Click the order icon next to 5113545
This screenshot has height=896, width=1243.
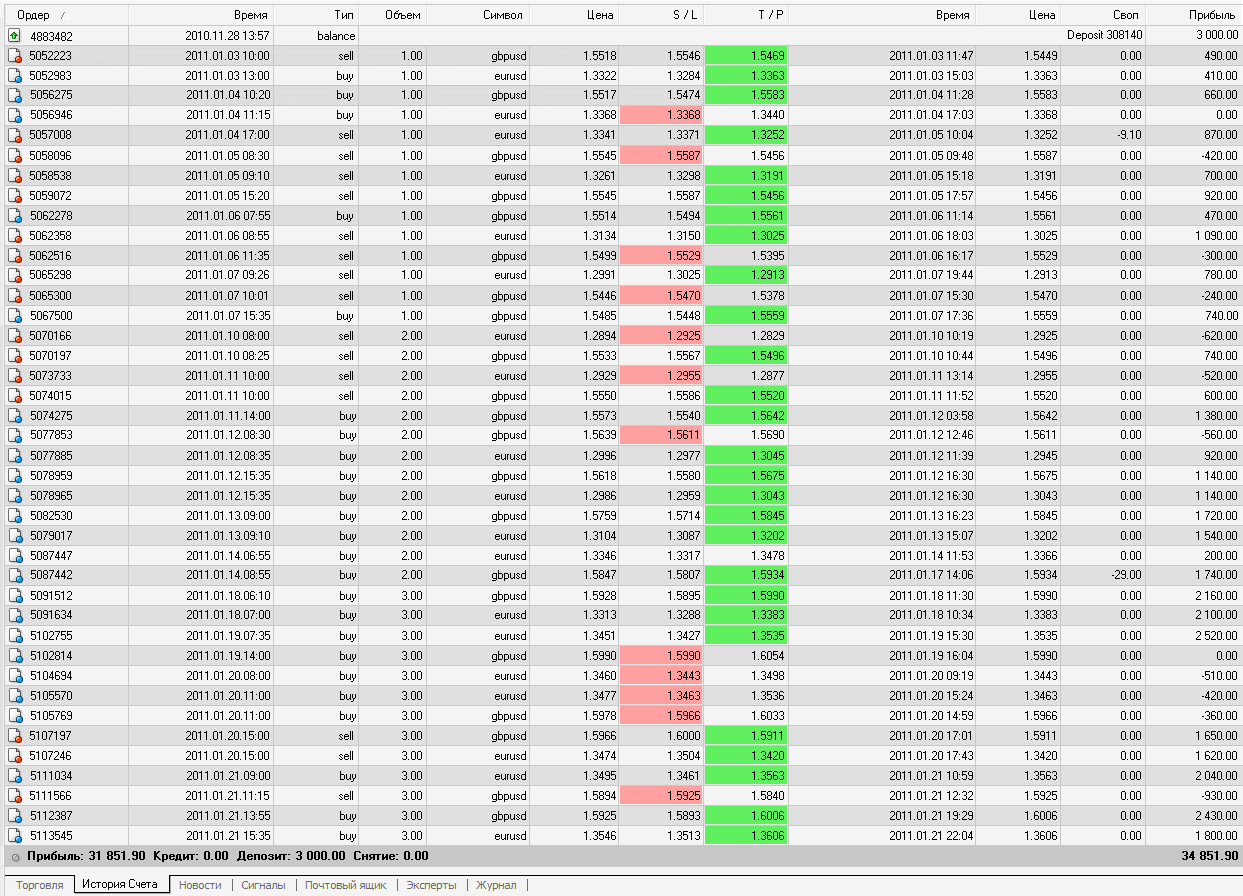14,835
